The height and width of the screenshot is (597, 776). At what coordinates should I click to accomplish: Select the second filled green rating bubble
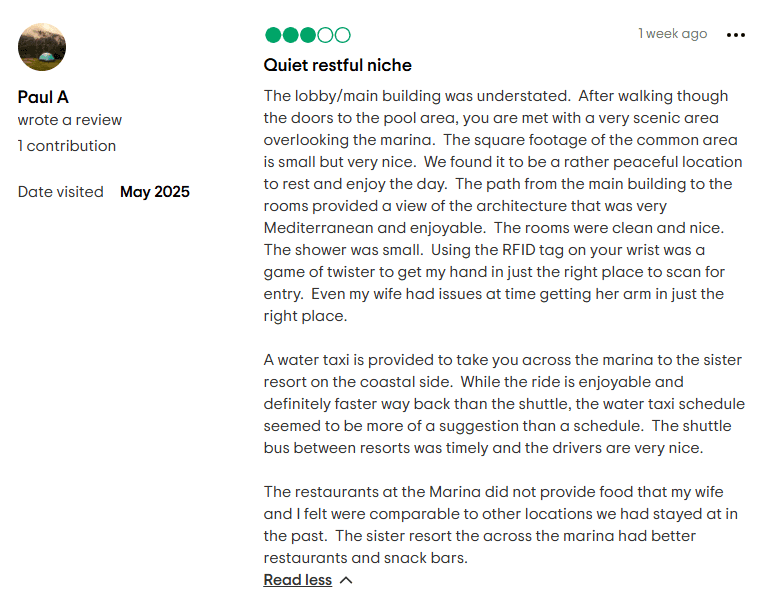point(291,35)
